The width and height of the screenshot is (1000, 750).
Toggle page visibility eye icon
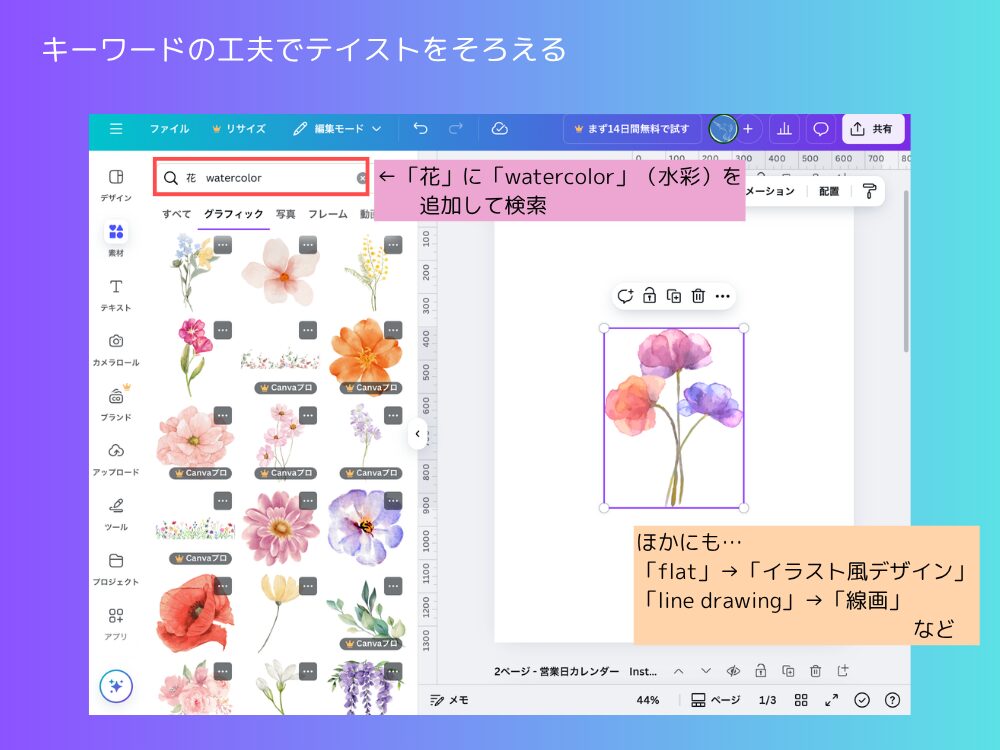tap(733, 671)
